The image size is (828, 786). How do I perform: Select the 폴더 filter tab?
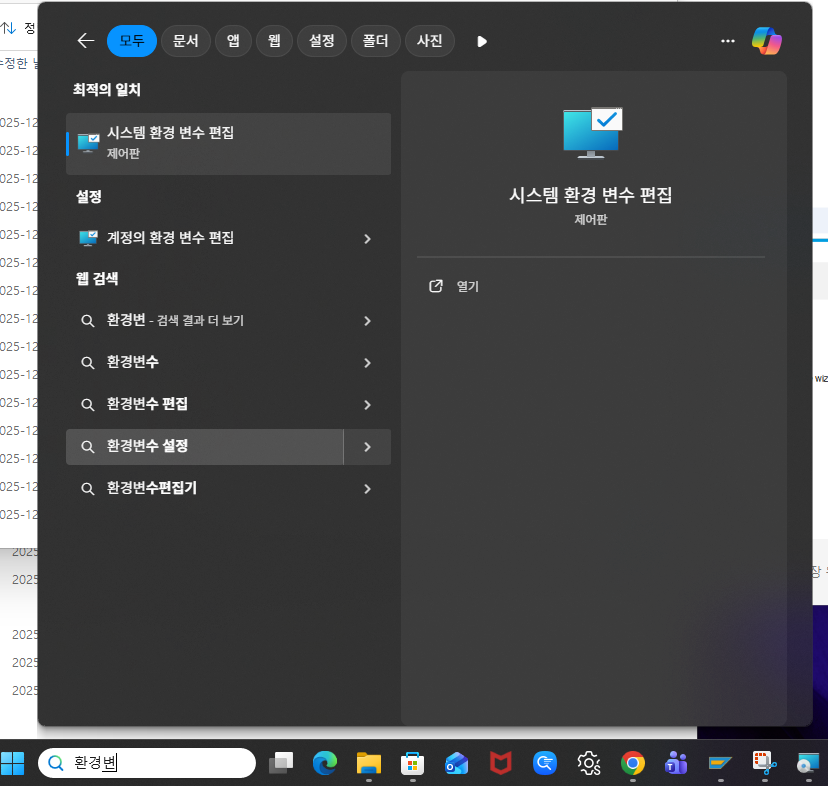click(375, 41)
